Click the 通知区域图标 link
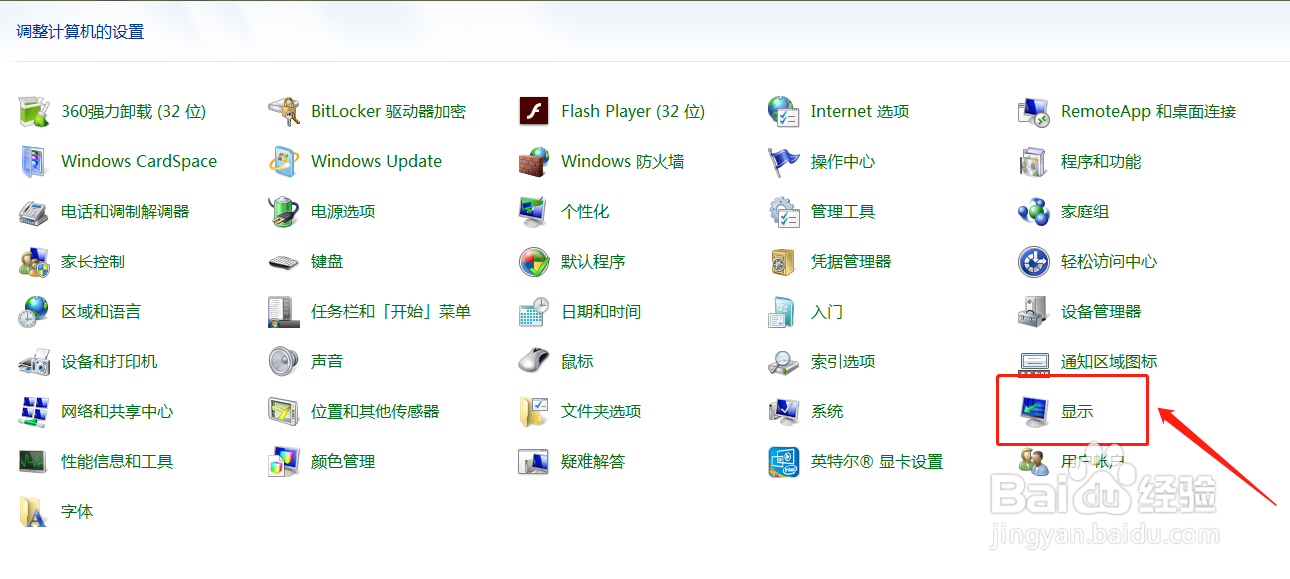The image size is (1290, 579). point(1109,362)
